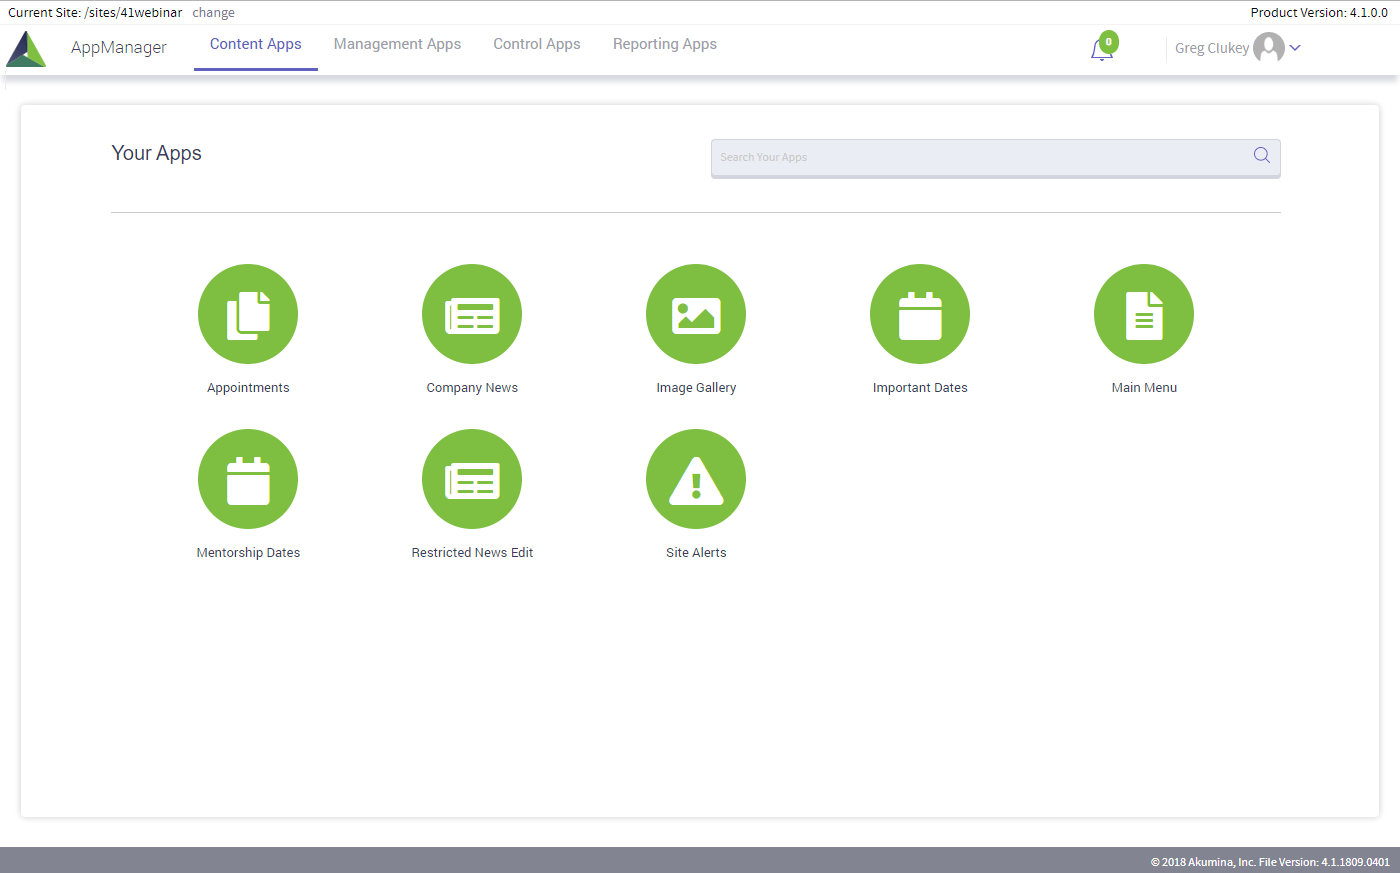Click the notification count badge
The width and height of the screenshot is (1400, 873).
pos(1108,42)
